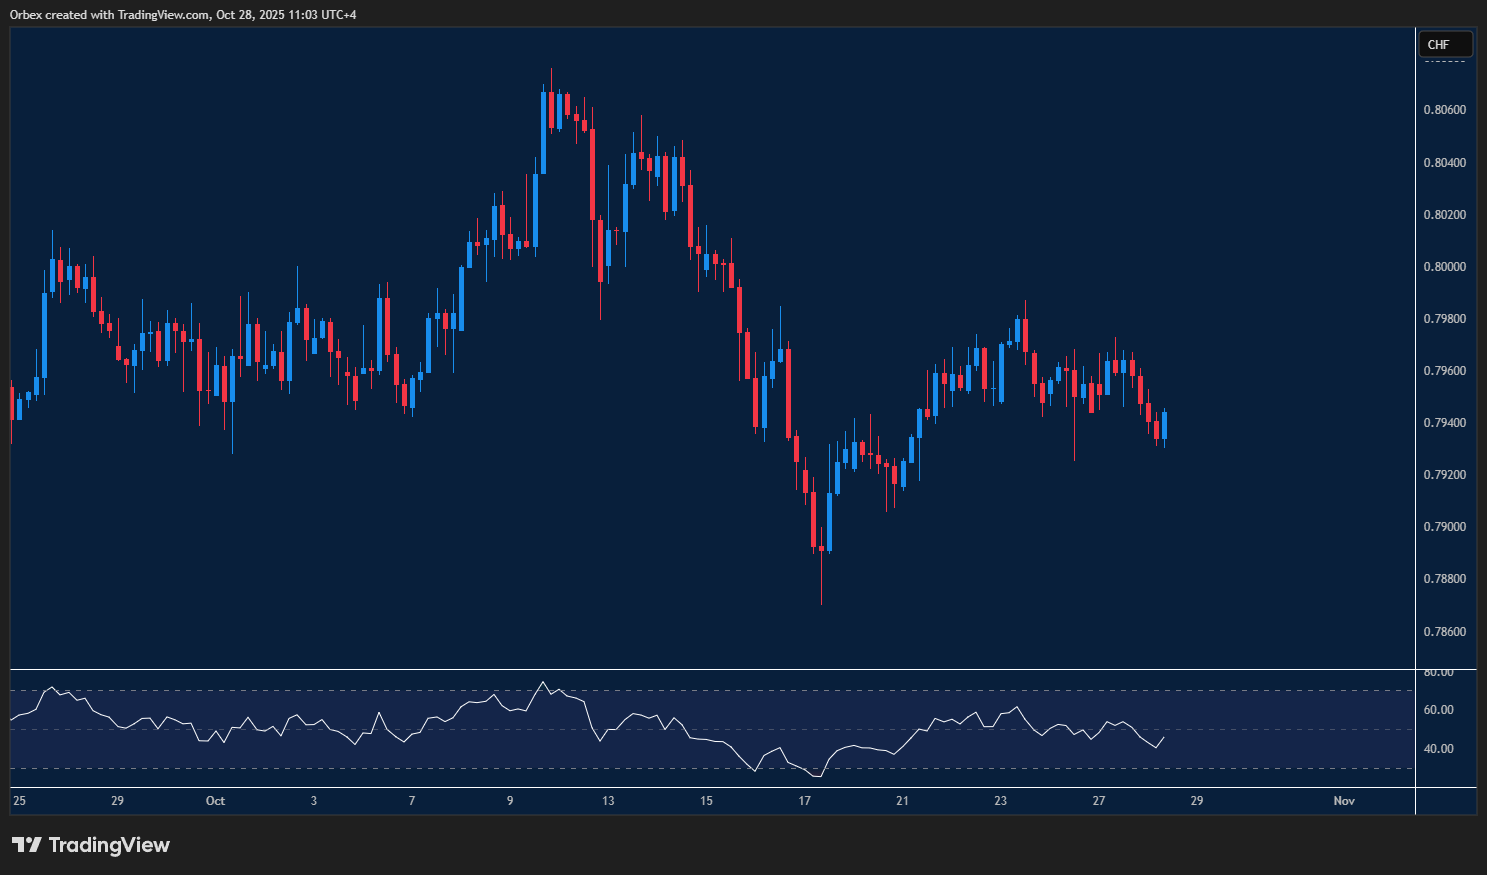Image resolution: width=1487 pixels, height=875 pixels.
Task: Select the dashed RSI overbought band line
Action: (700, 688)
